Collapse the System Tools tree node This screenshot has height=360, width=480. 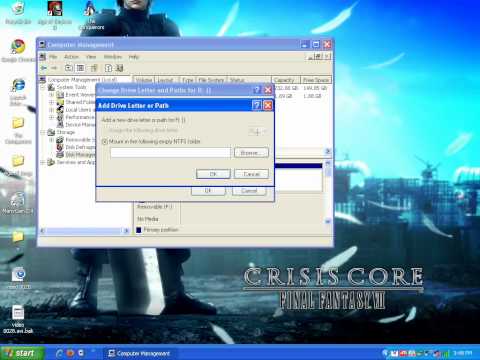[x=43, y=87]
